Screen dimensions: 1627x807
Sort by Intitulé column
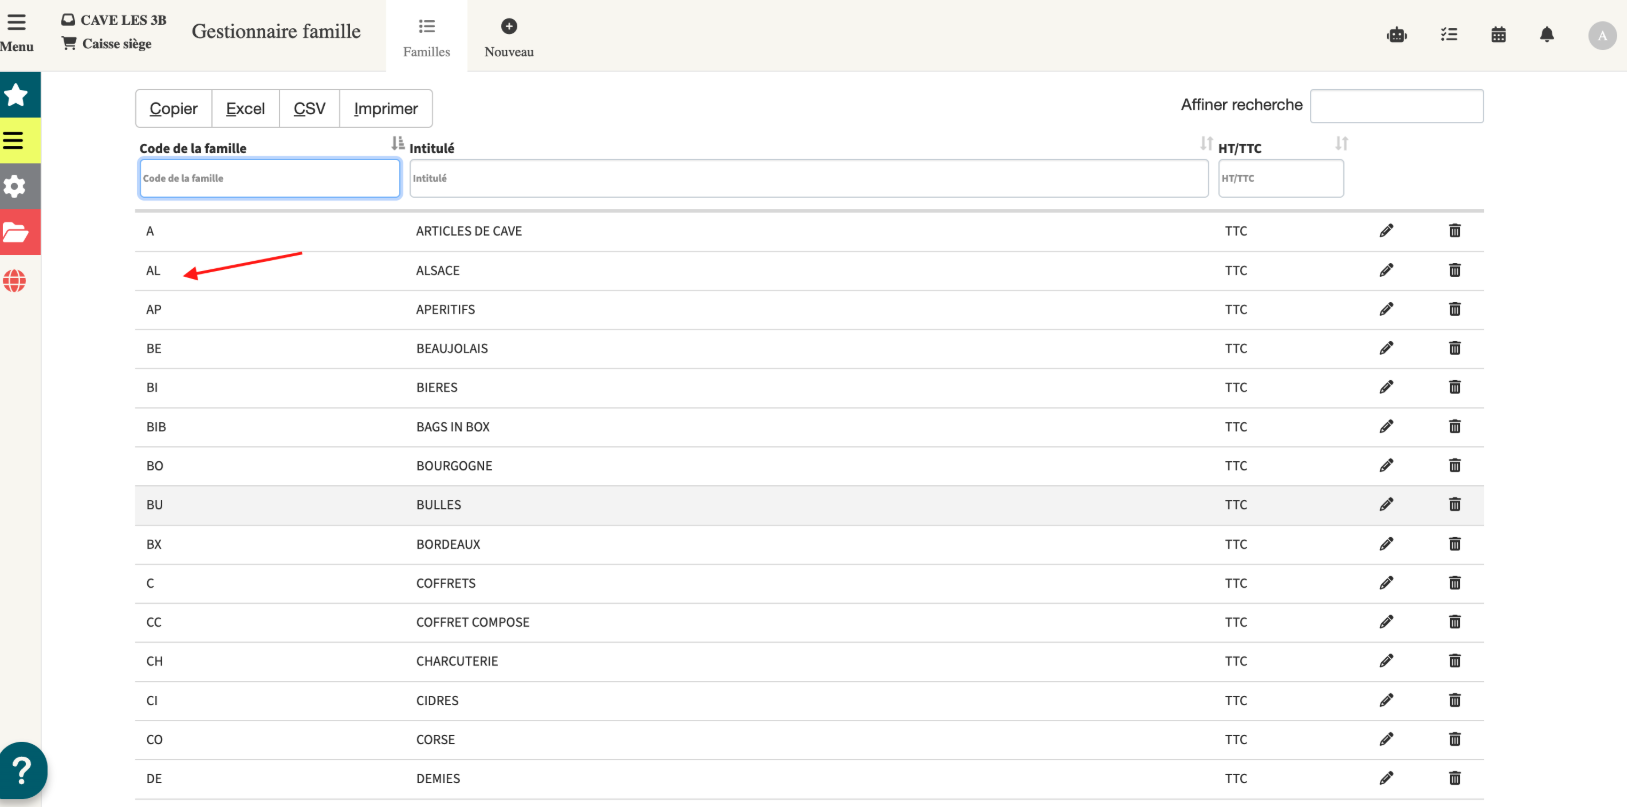(x=1206, y=144)
